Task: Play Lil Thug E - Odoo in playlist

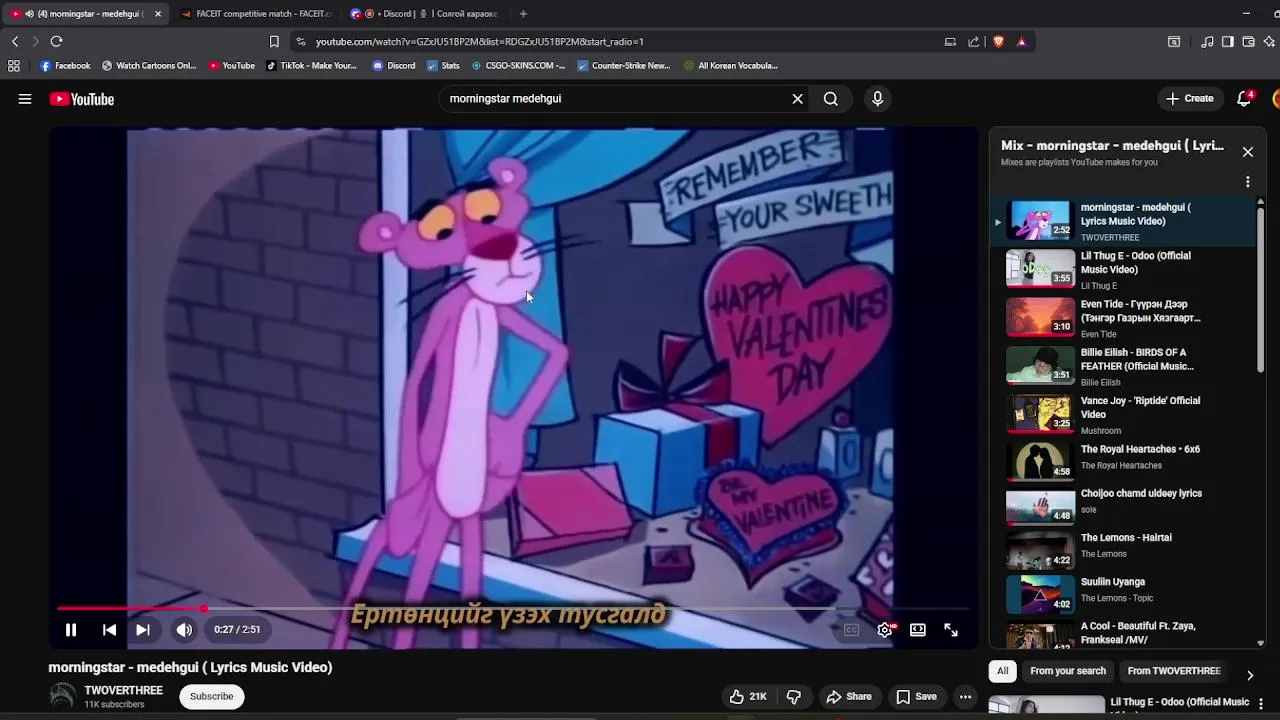Action: [x=1124, y=269]
